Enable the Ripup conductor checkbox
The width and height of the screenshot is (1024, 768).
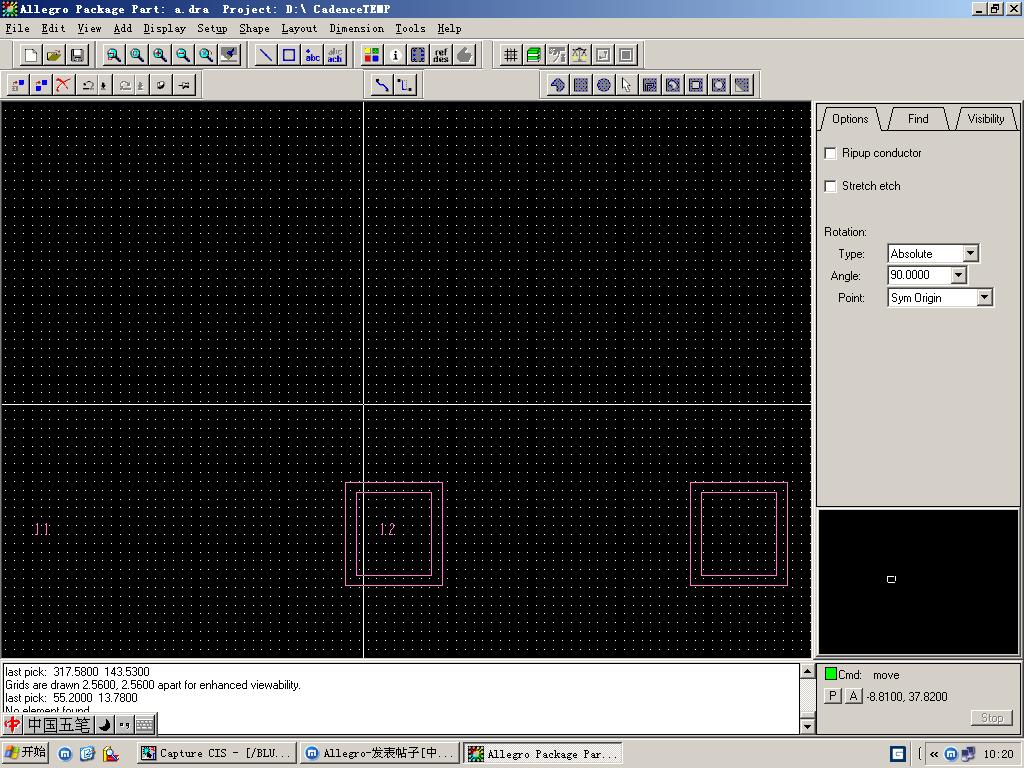click(x=830, y=153)
